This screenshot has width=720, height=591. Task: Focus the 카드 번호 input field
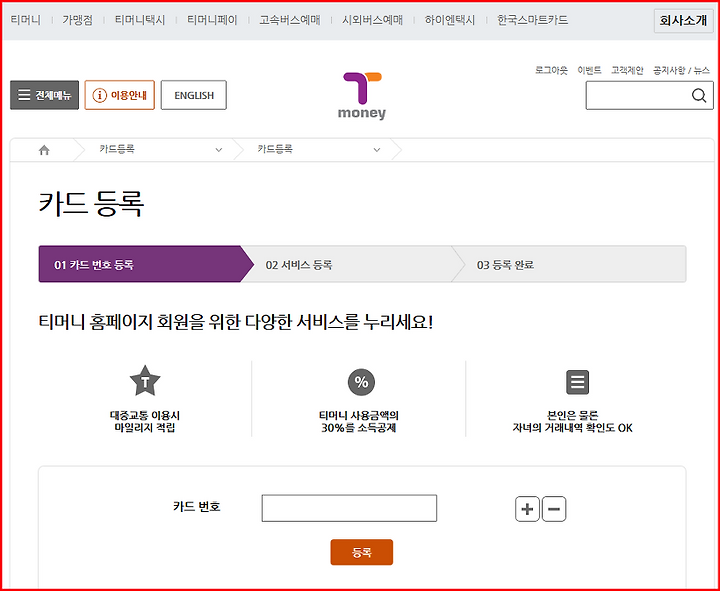coord(349,508)
